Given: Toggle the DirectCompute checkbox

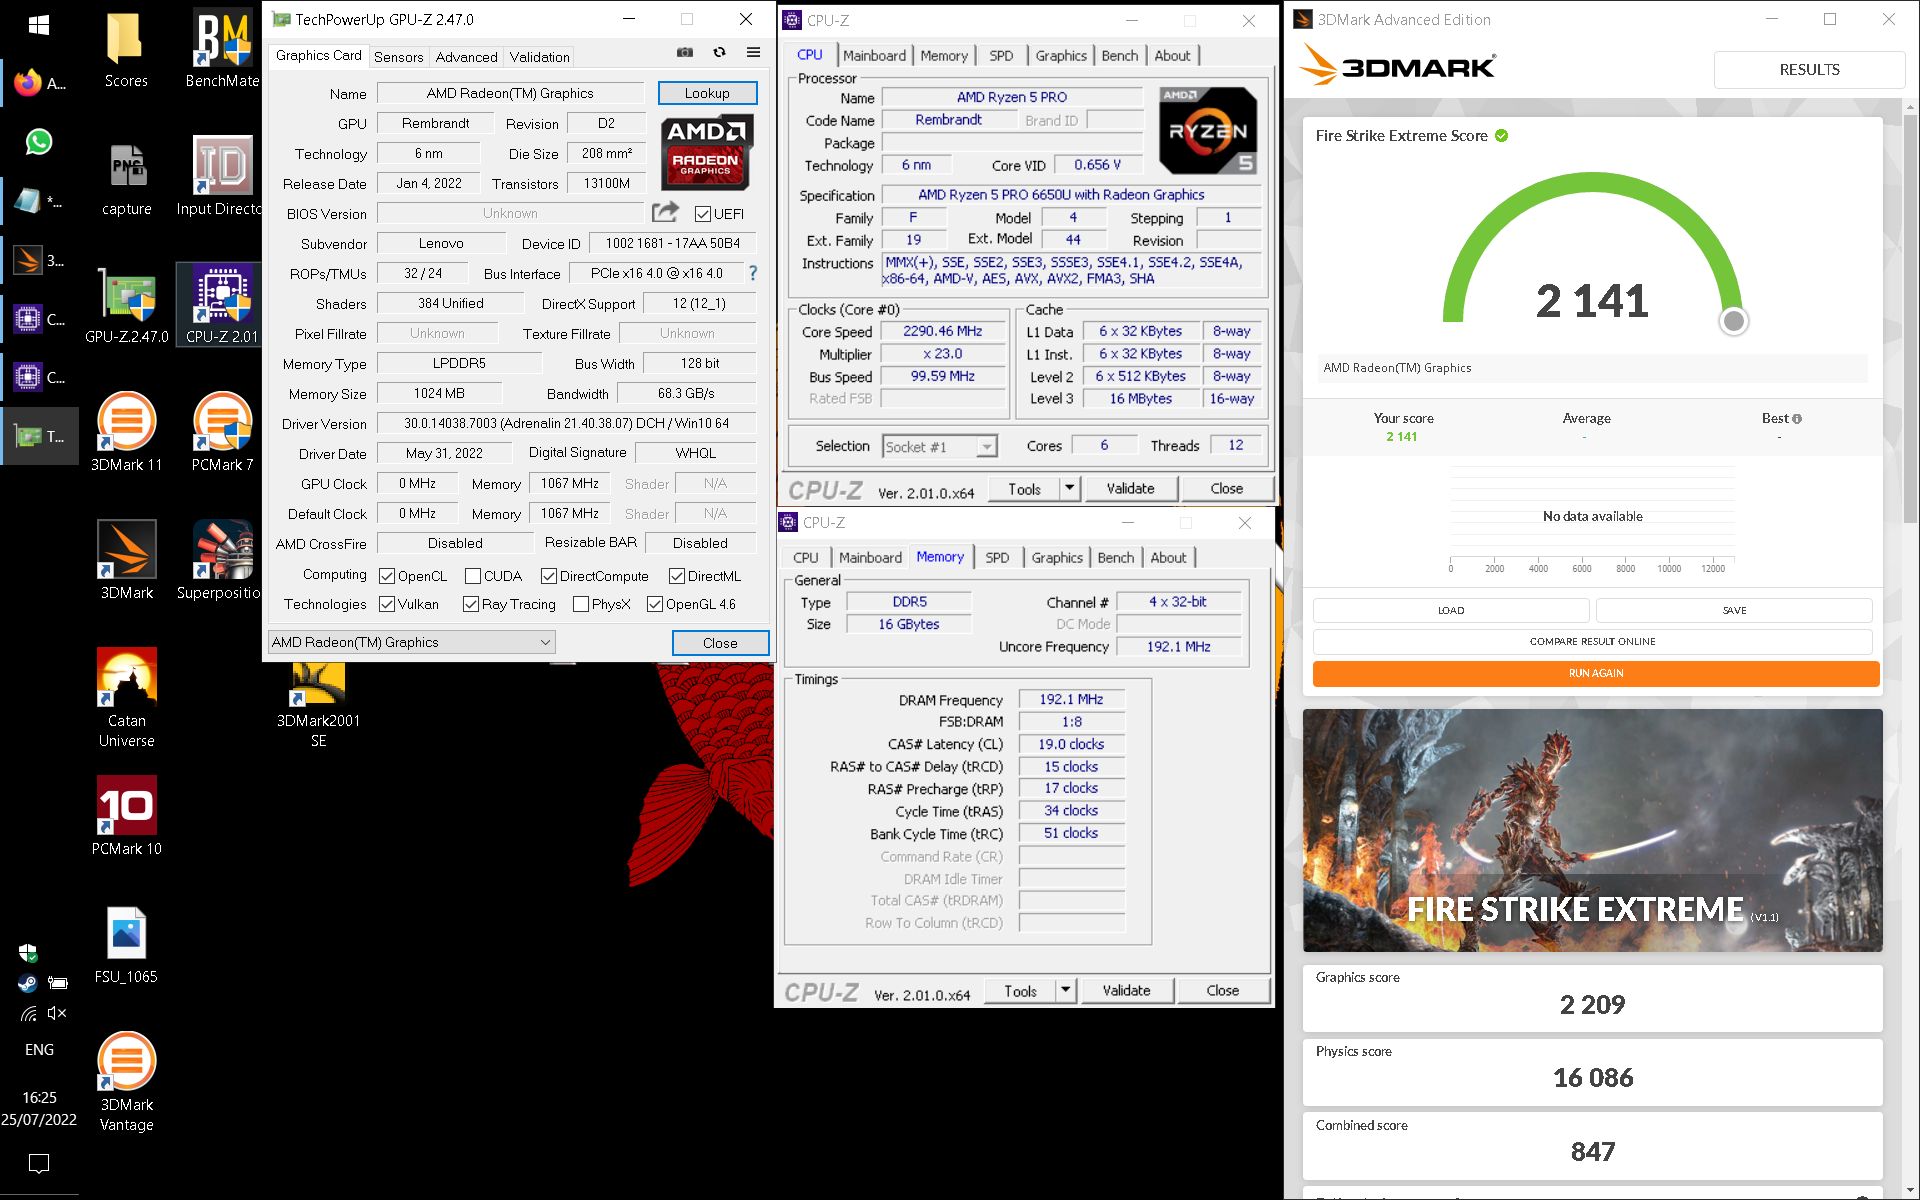Looking at the screenshot, I should (x=549, y=576).
